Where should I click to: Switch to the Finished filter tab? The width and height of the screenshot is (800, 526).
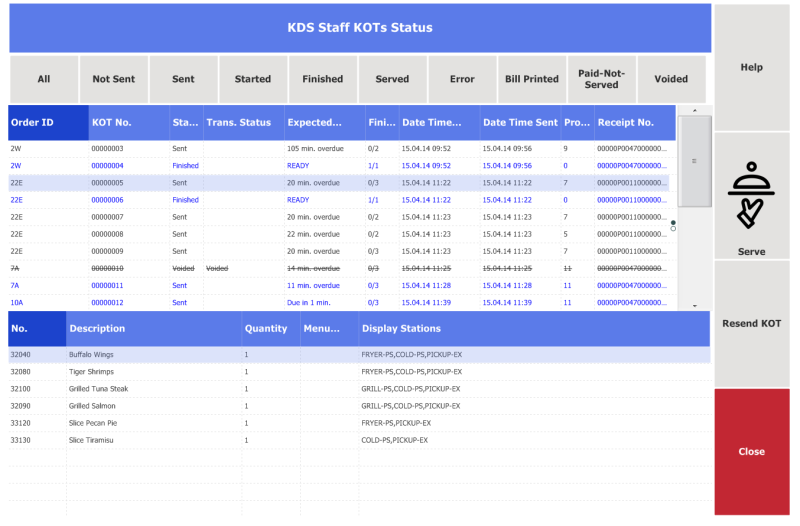point(322,79)
